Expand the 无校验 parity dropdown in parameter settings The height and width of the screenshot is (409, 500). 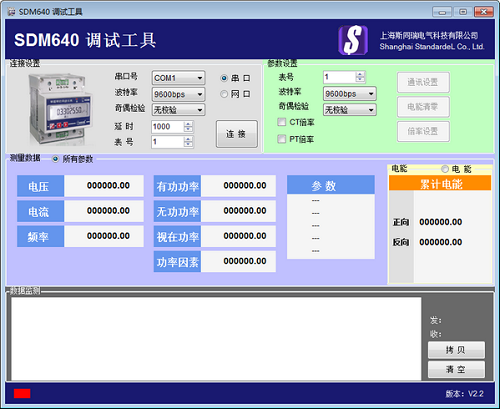pos(350,110)
